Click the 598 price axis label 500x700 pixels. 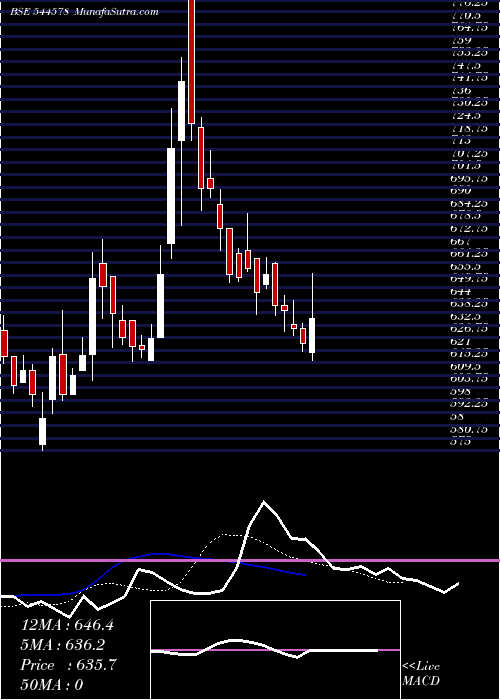point(461,392)
